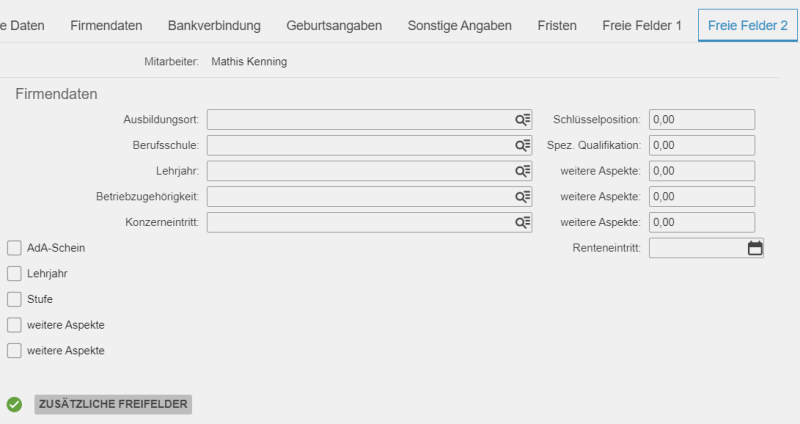The height and width of the screenshot is (424, 800).
Task: Click the Zusätzliche Freifelder button
Action: [x=113, y=404]
